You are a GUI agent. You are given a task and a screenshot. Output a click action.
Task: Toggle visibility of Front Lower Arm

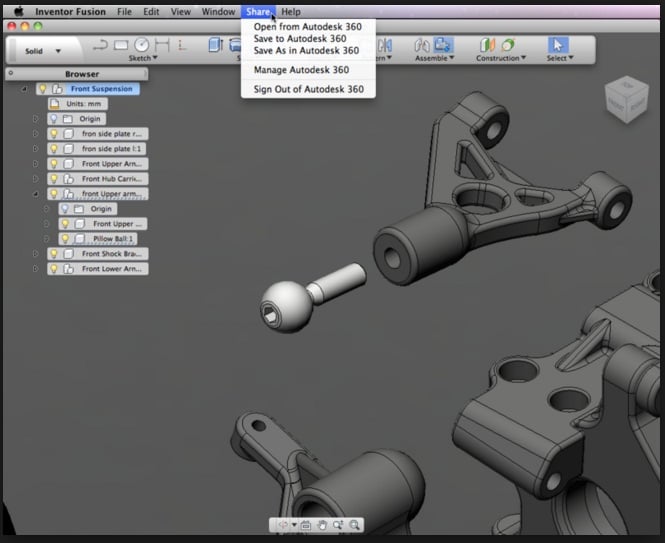[54, 269]
